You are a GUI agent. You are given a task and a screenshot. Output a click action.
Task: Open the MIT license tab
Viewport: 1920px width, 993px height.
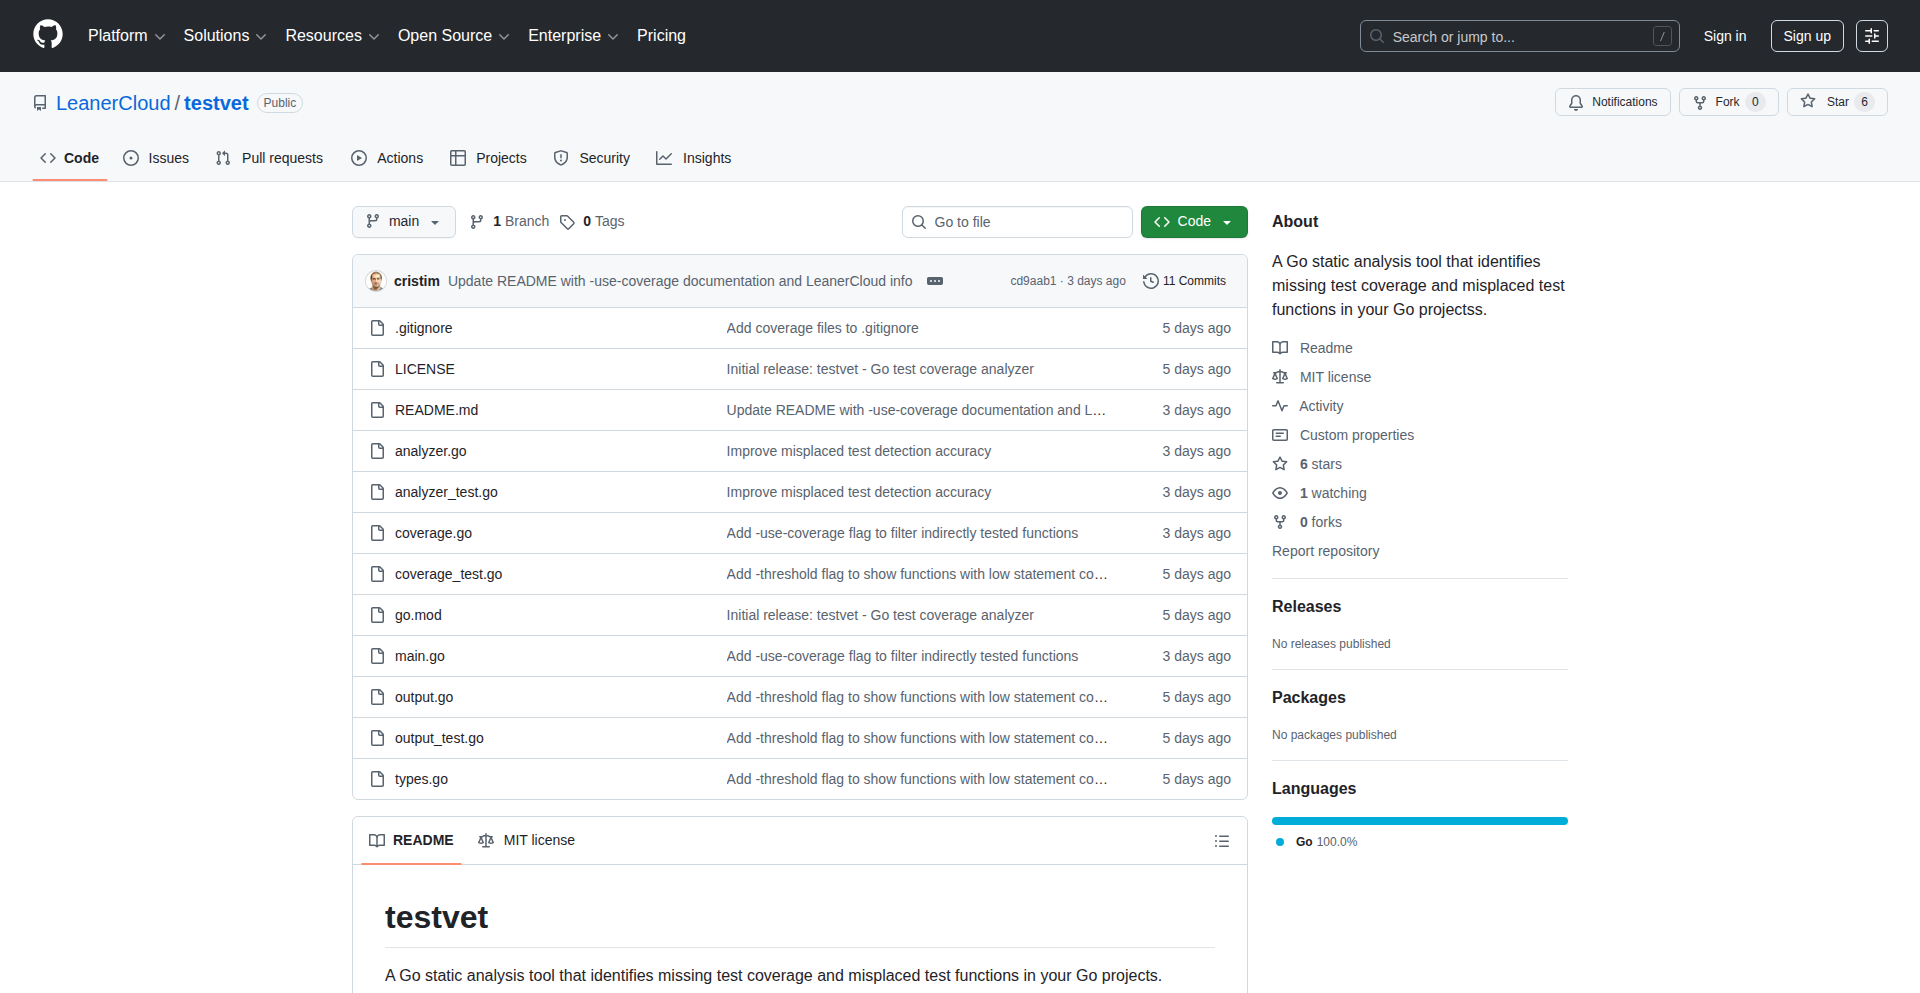click(x=527, y=841)
